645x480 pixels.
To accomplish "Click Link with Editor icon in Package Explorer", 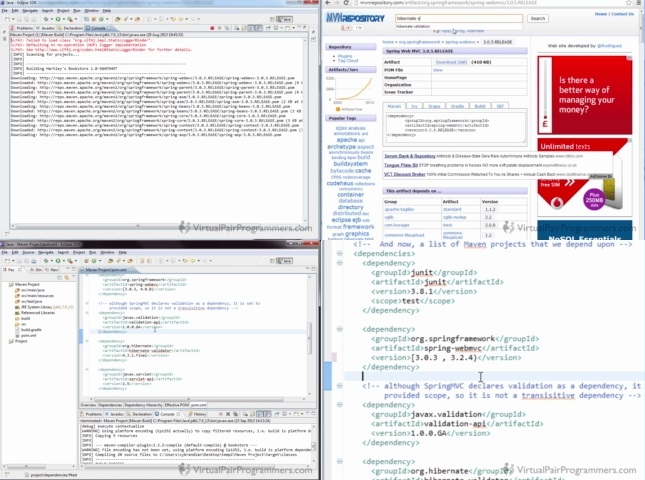I will [x=66, y=278].
